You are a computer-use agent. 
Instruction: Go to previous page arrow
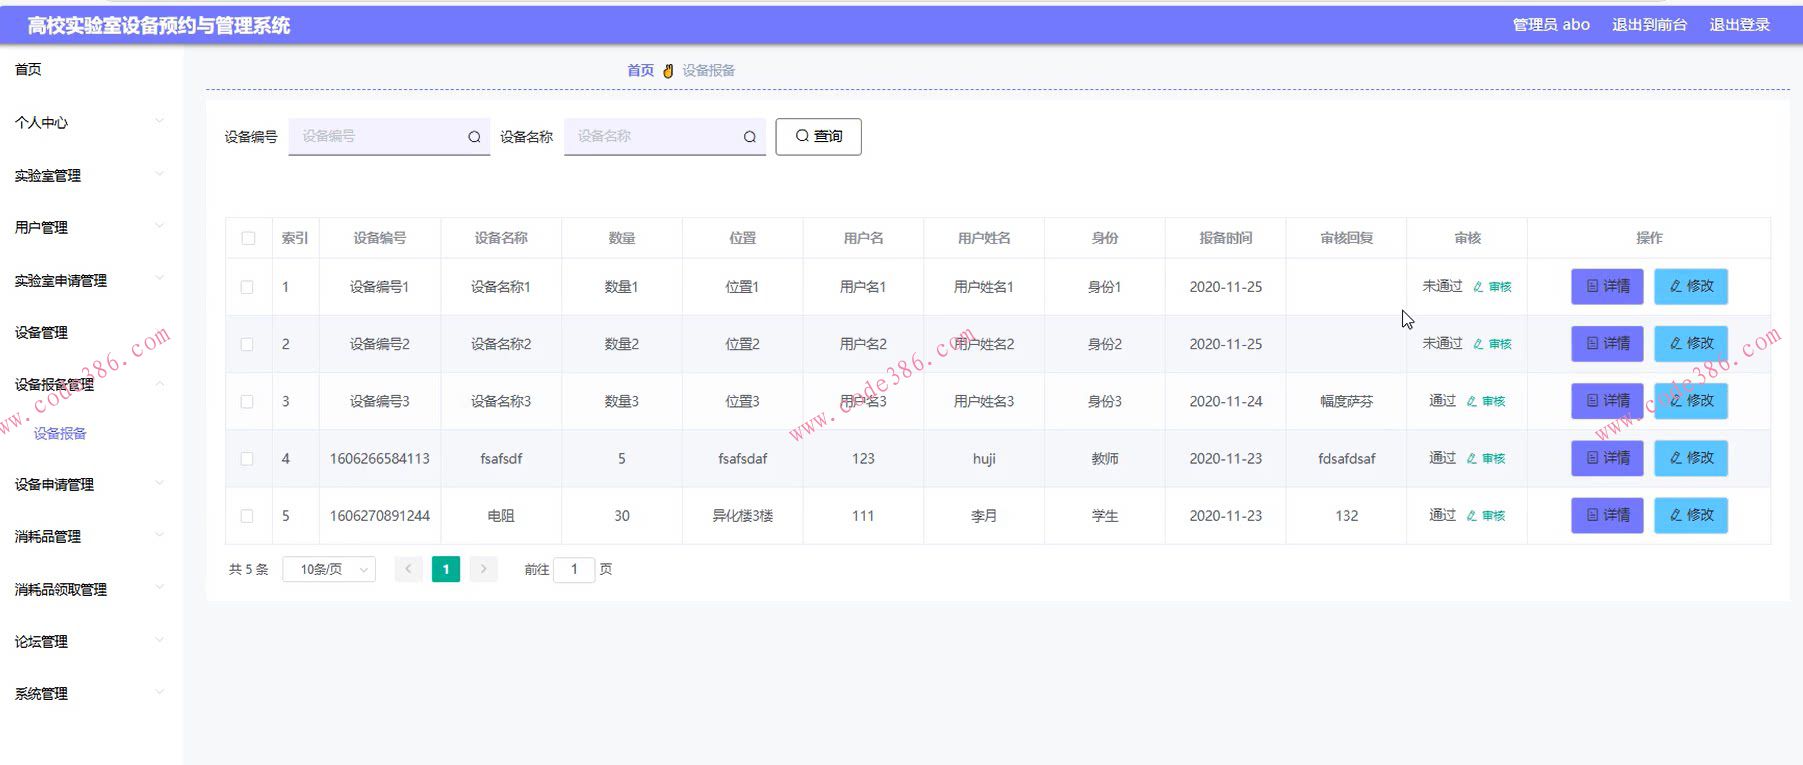408,569
